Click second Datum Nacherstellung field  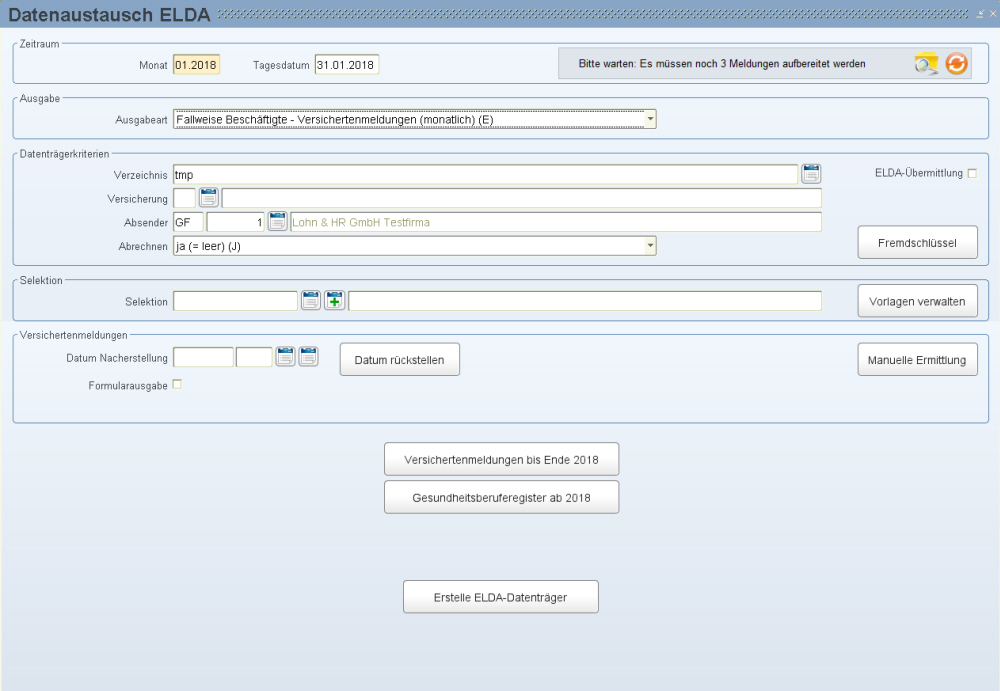[254, 357]
